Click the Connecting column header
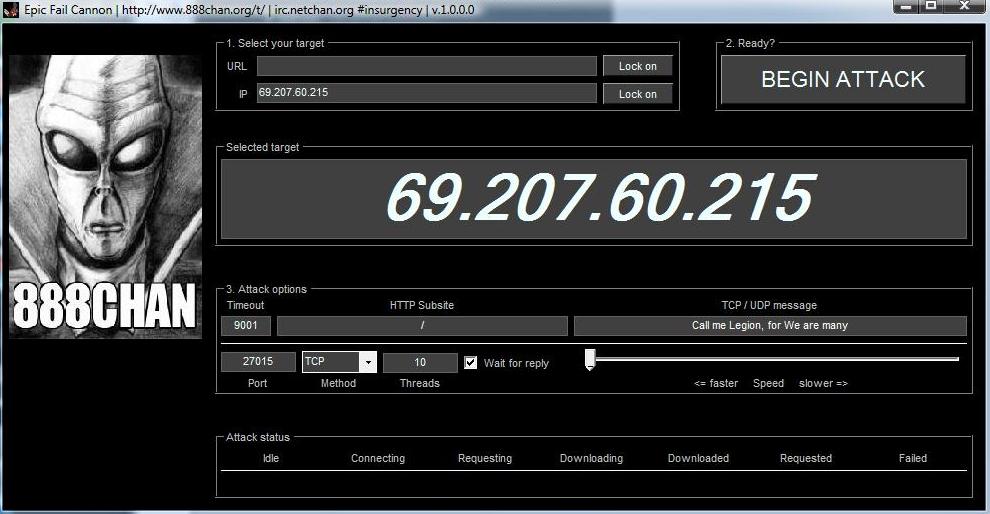990x514 pixels. tap(378, 458)
